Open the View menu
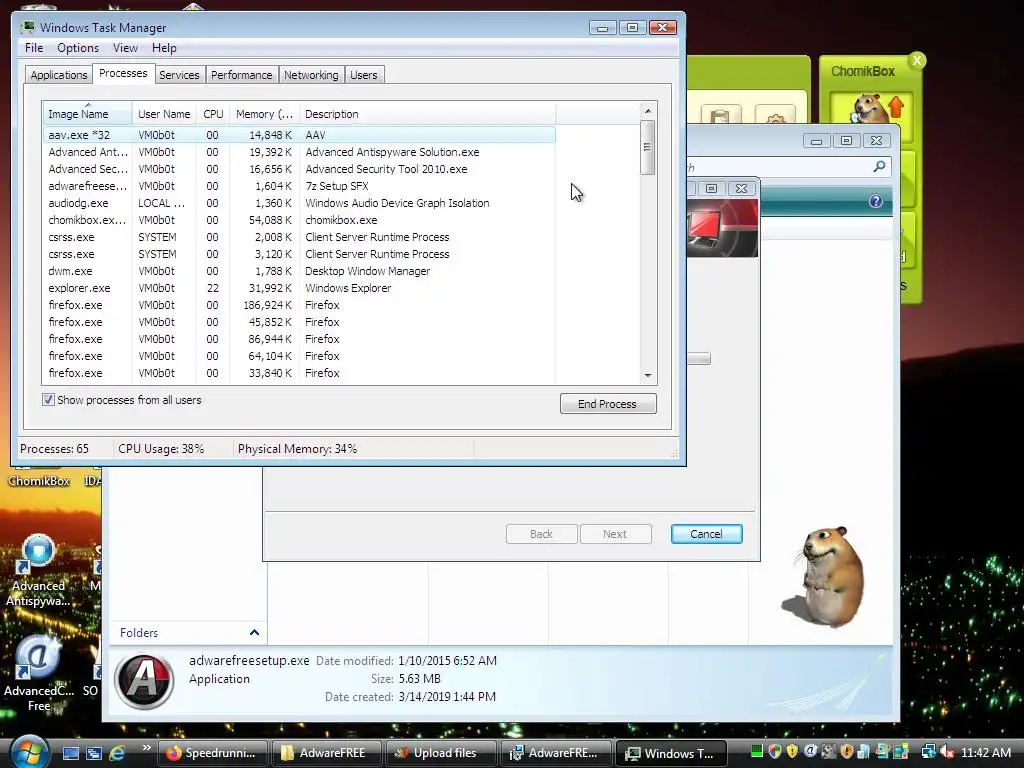This screenshot has height=768, width=1024. pyautogui.click(x=125, y=48)
